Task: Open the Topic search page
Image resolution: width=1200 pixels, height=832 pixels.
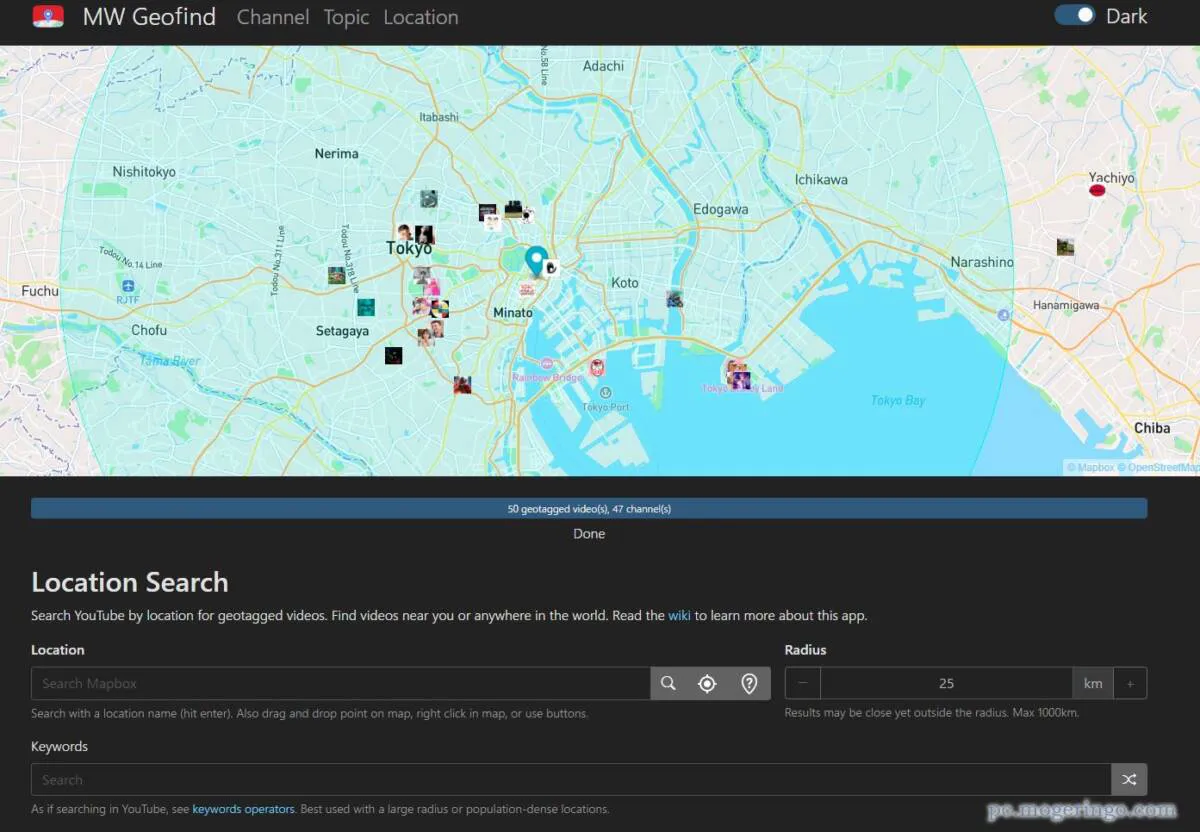Action: coord(346,17)
